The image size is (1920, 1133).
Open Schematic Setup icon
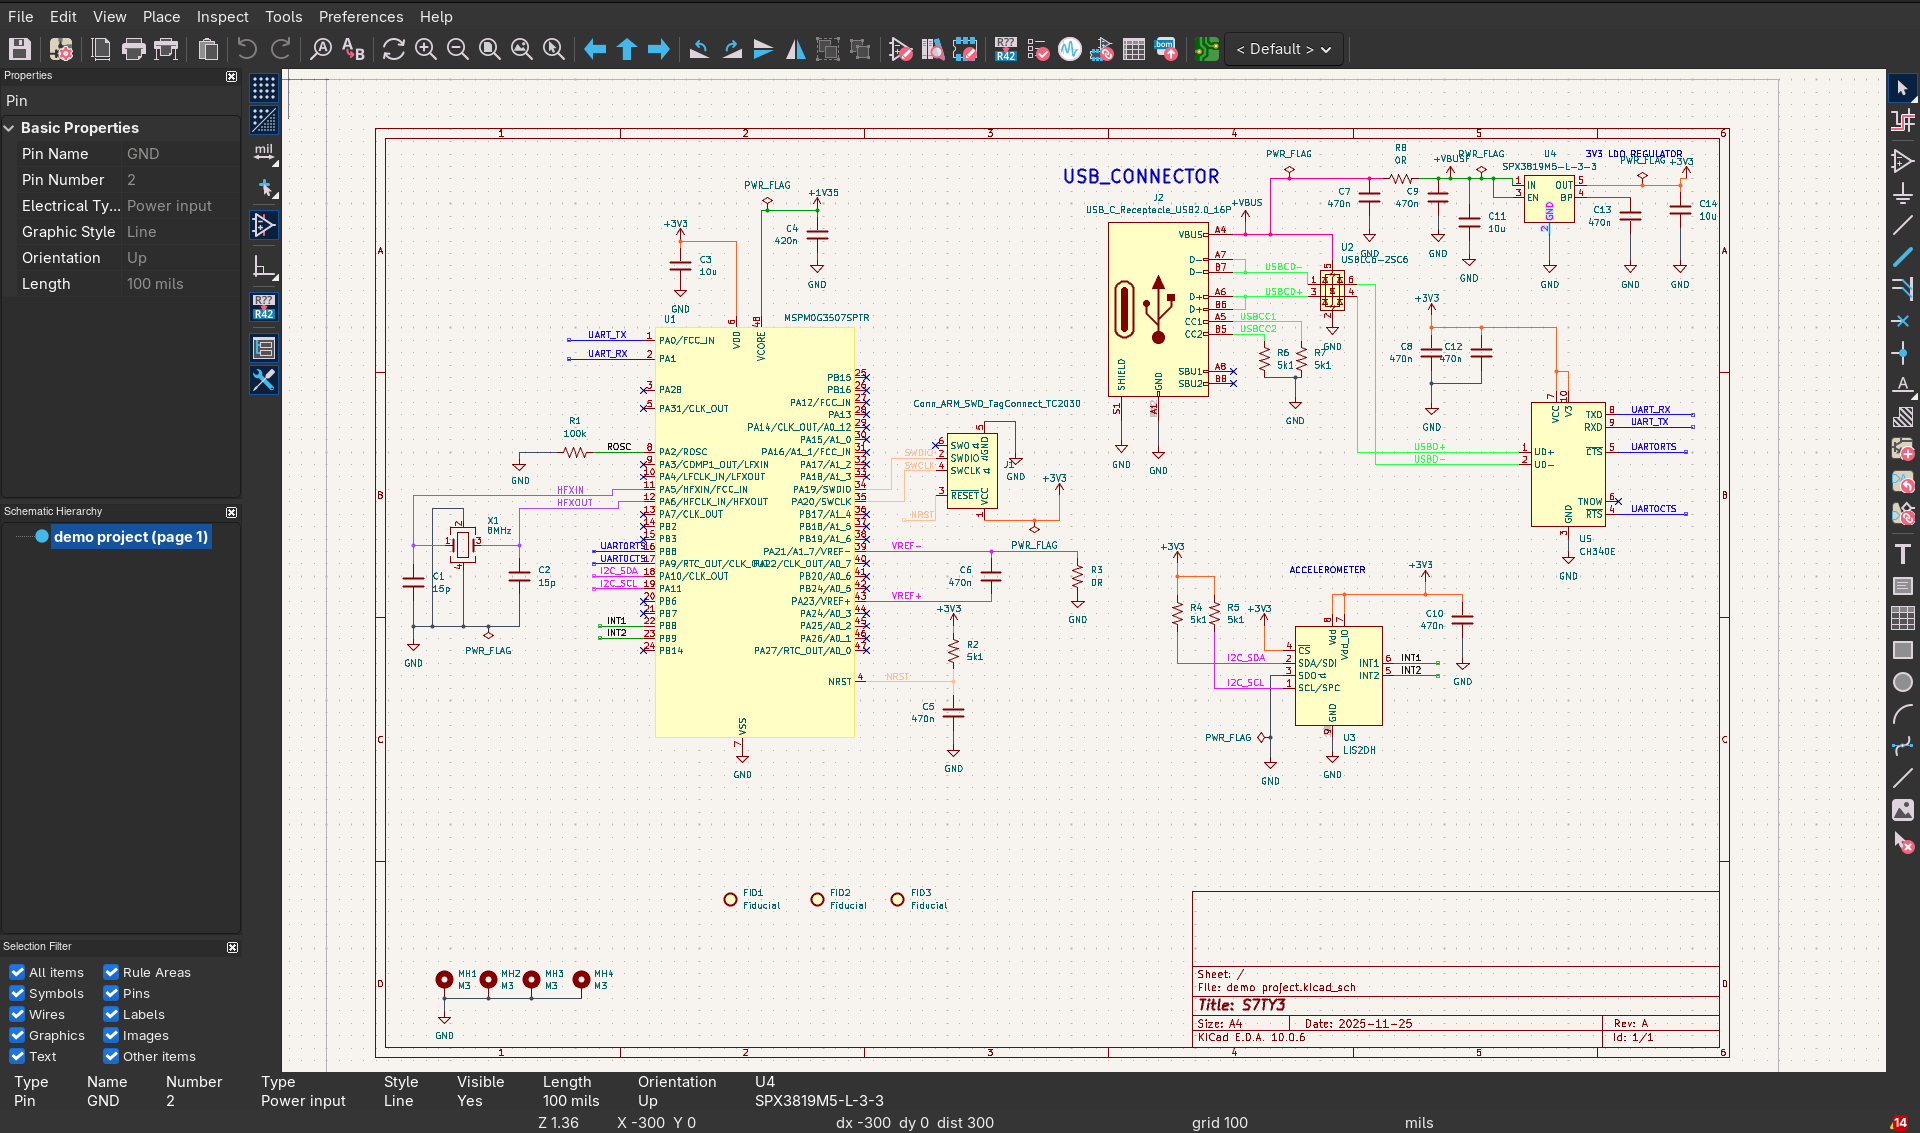[61, 49]
